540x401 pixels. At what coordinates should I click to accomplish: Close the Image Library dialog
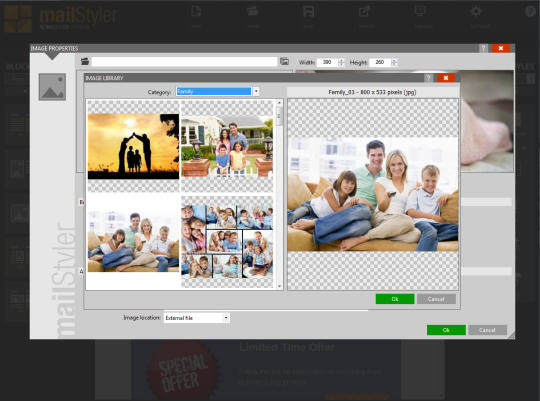(x=446, y=78)
